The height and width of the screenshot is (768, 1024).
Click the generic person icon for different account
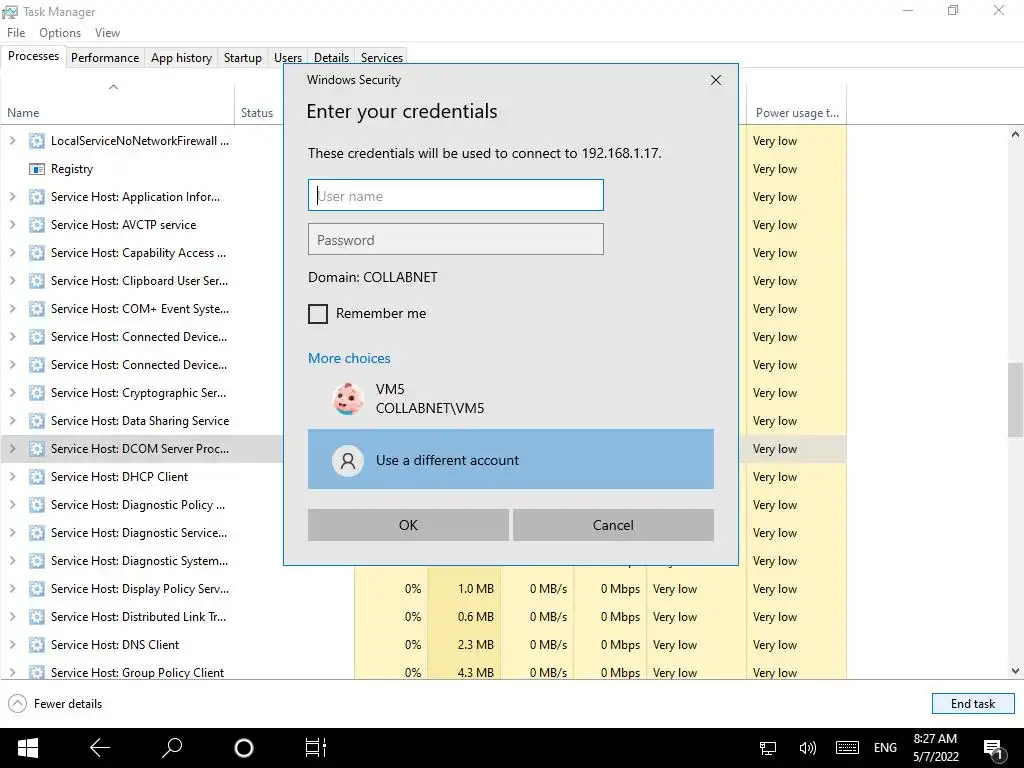pos(347,460)
